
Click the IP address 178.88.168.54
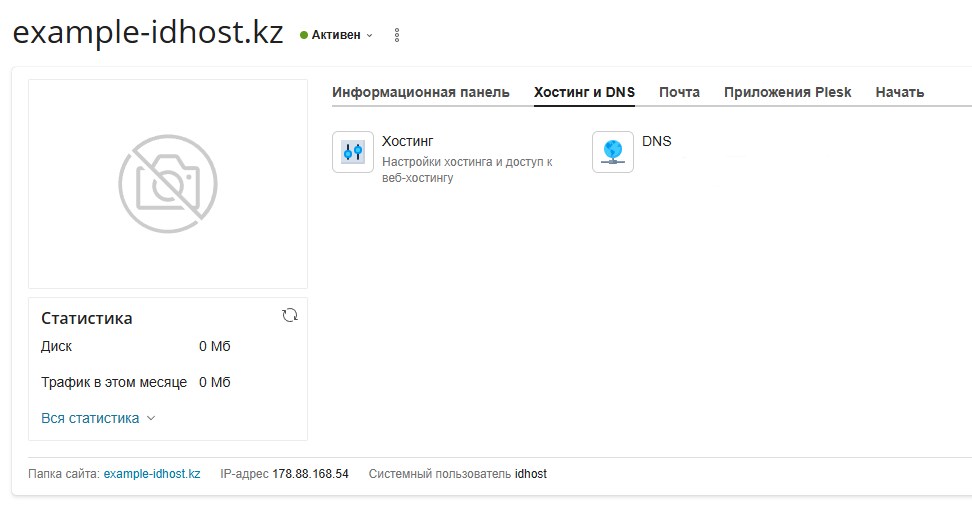310,474
